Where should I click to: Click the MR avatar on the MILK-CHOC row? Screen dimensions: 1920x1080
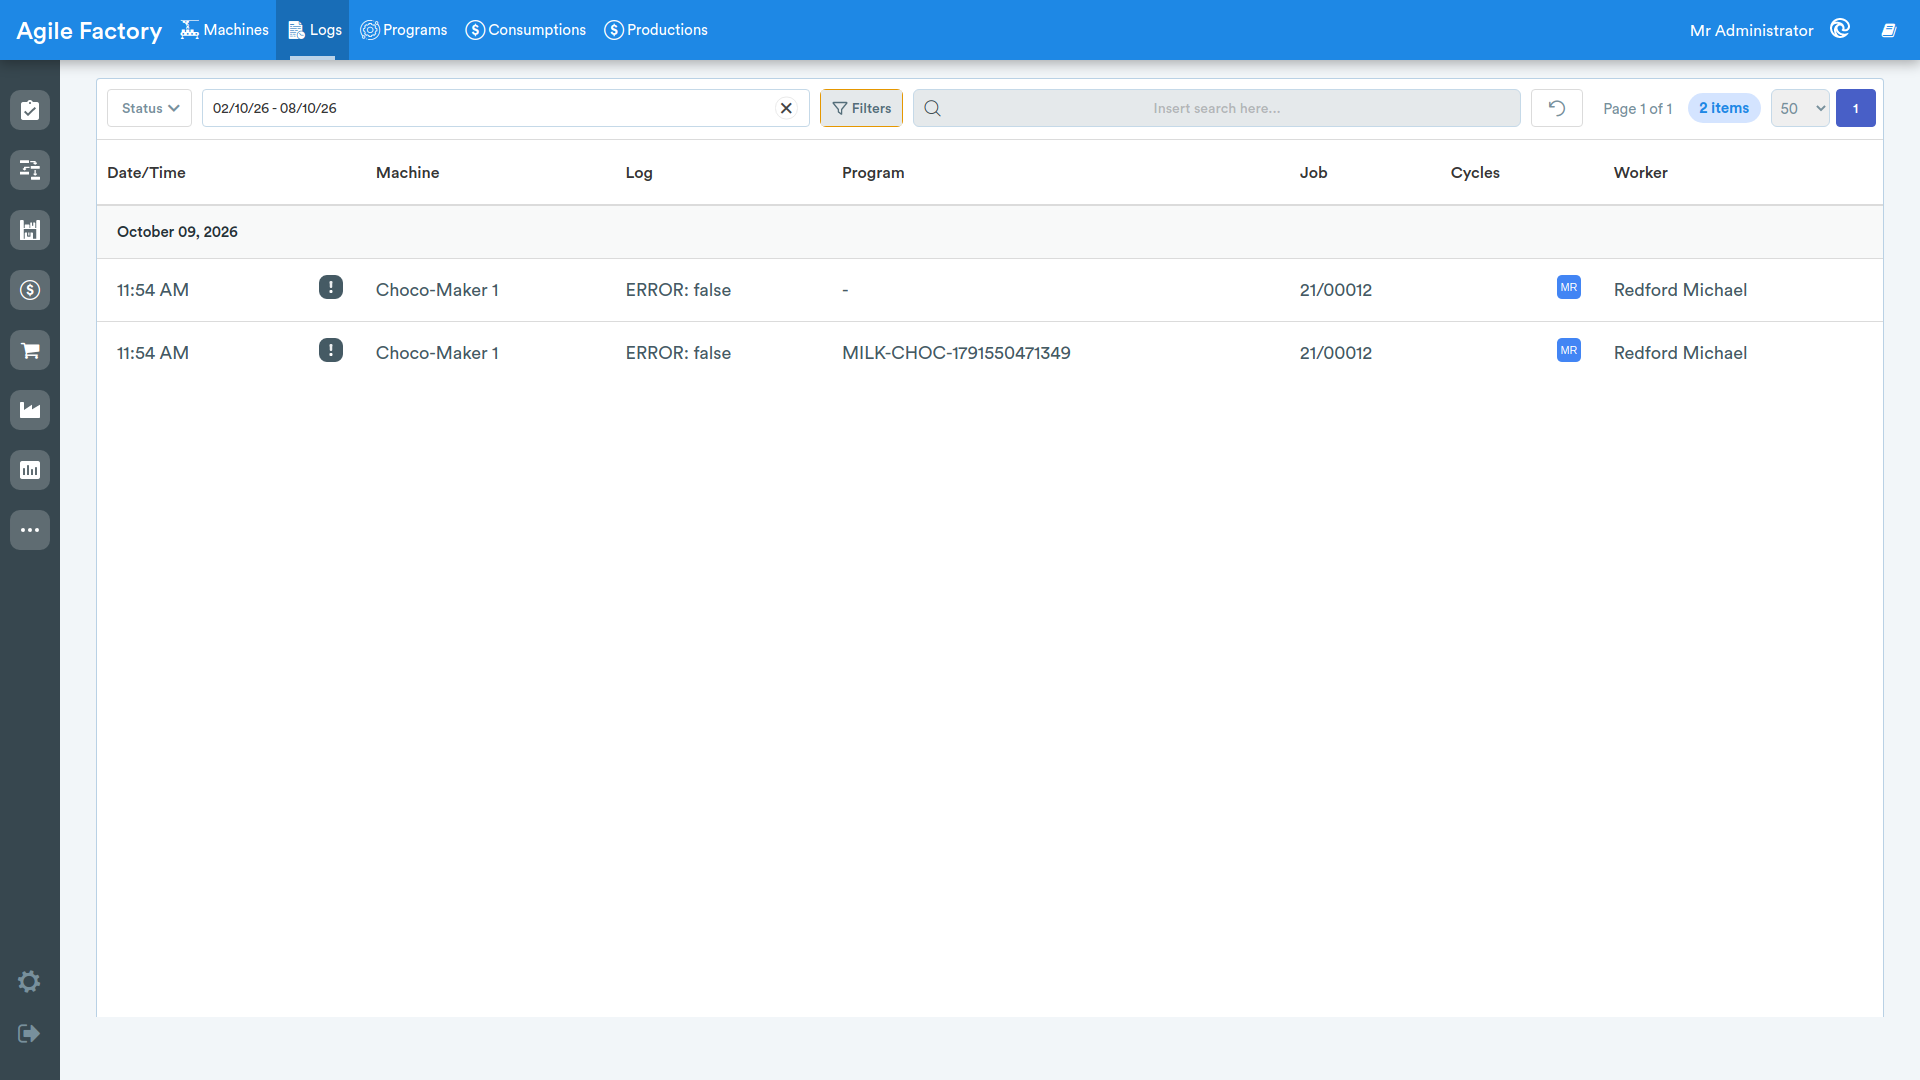(x=1569, y=350)
